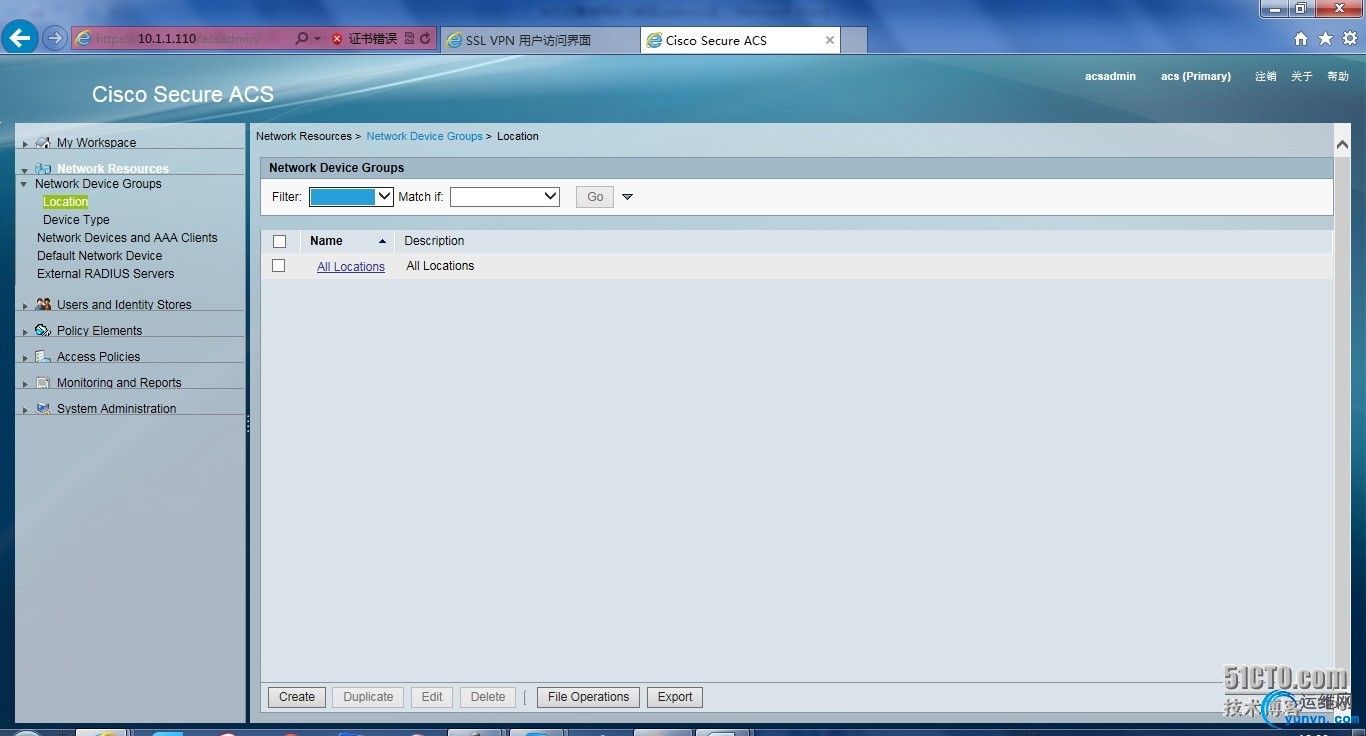This screenshot has height=736, width=1366.
Task: Open Network Devices and AAA Clients
Action: (127, 238)
